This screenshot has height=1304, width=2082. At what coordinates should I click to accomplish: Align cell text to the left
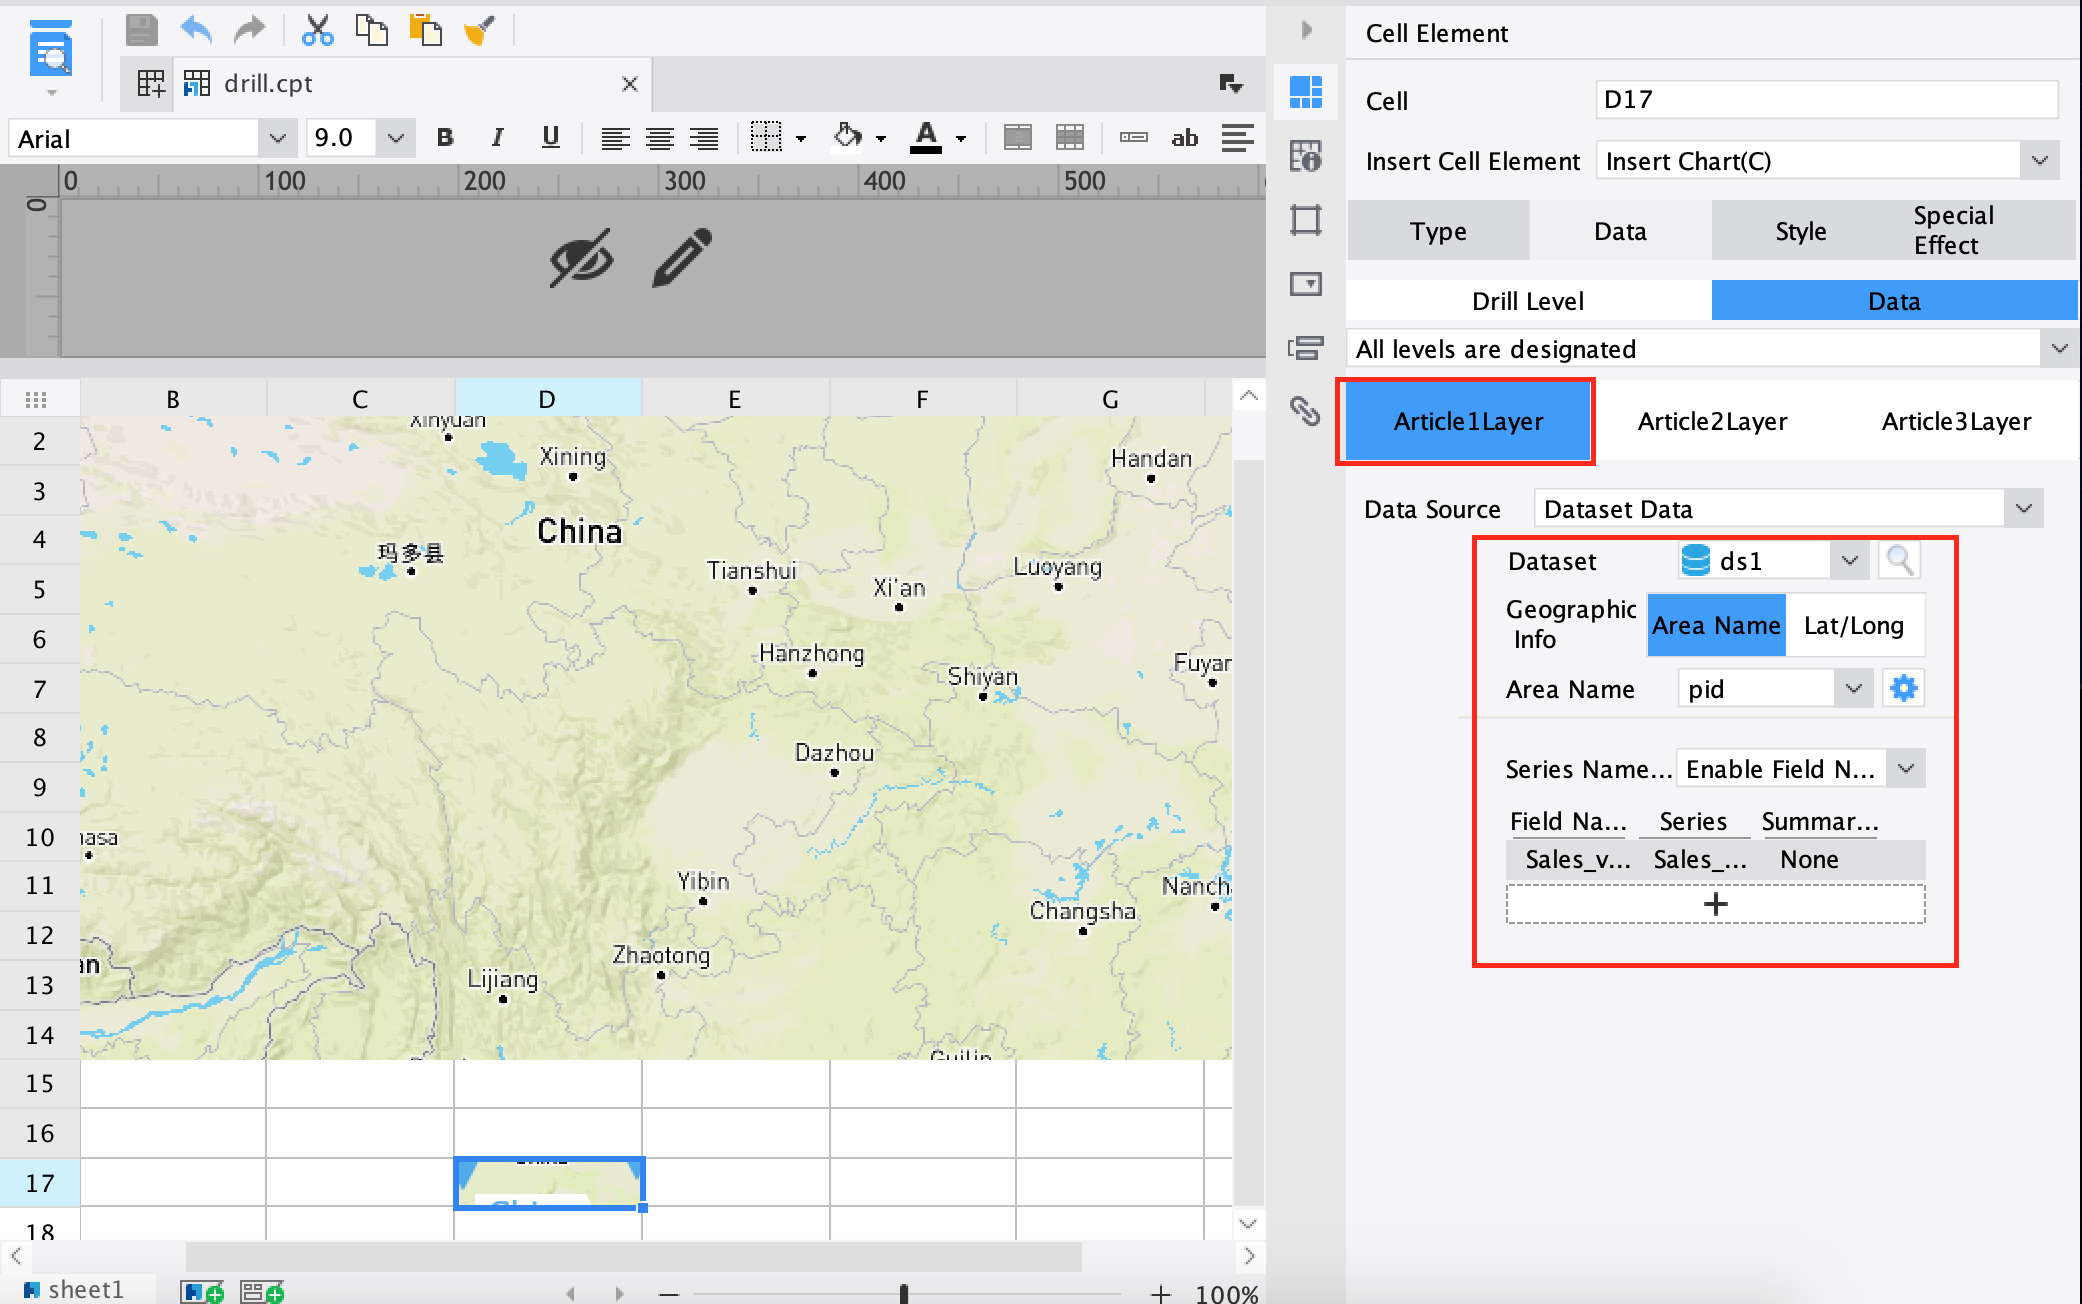(x=615, y=138)
